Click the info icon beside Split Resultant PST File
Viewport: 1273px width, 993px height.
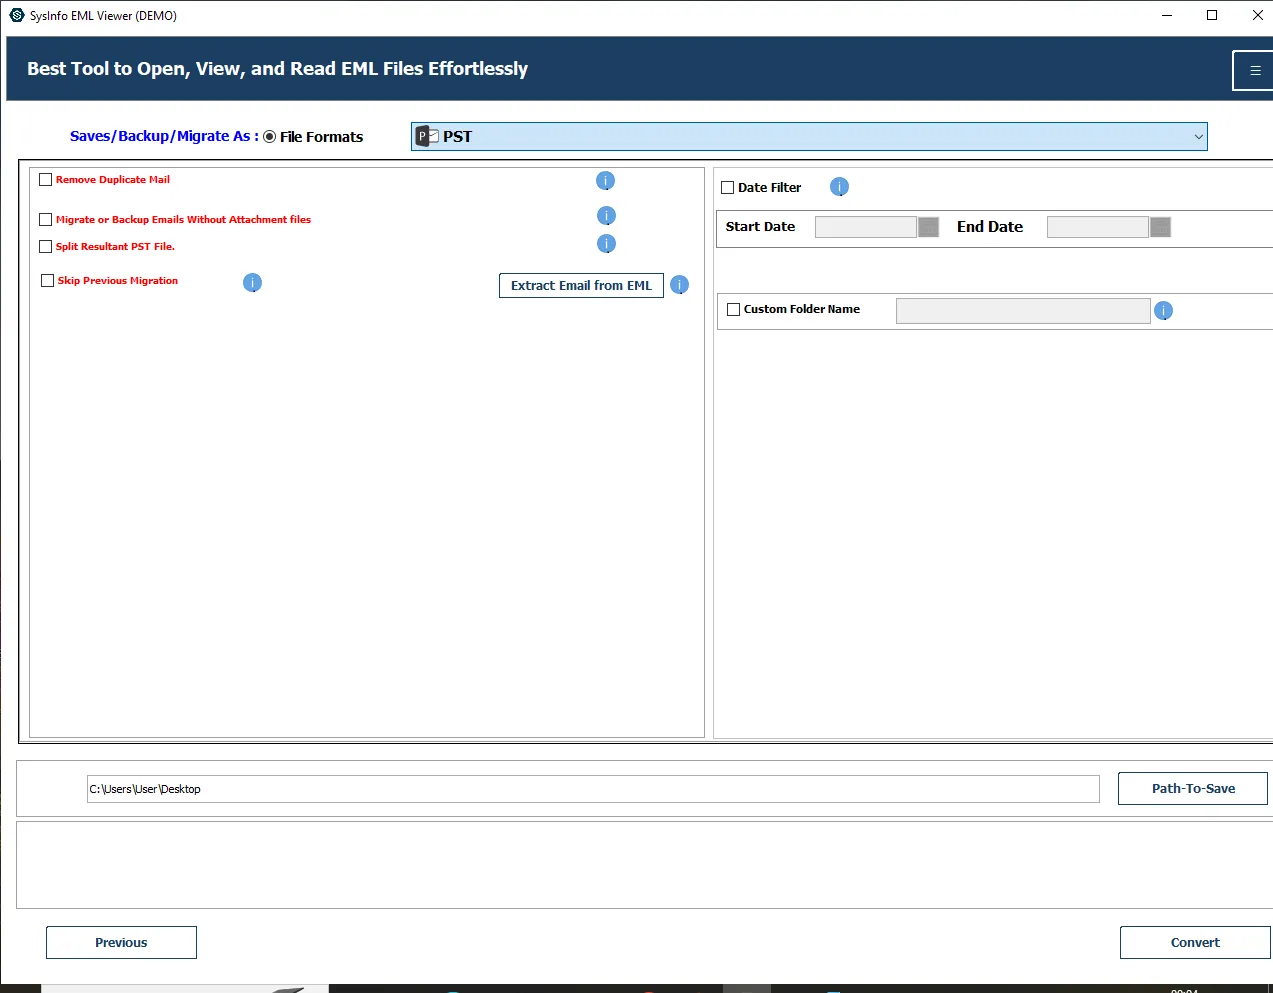[x=606, y=244]
